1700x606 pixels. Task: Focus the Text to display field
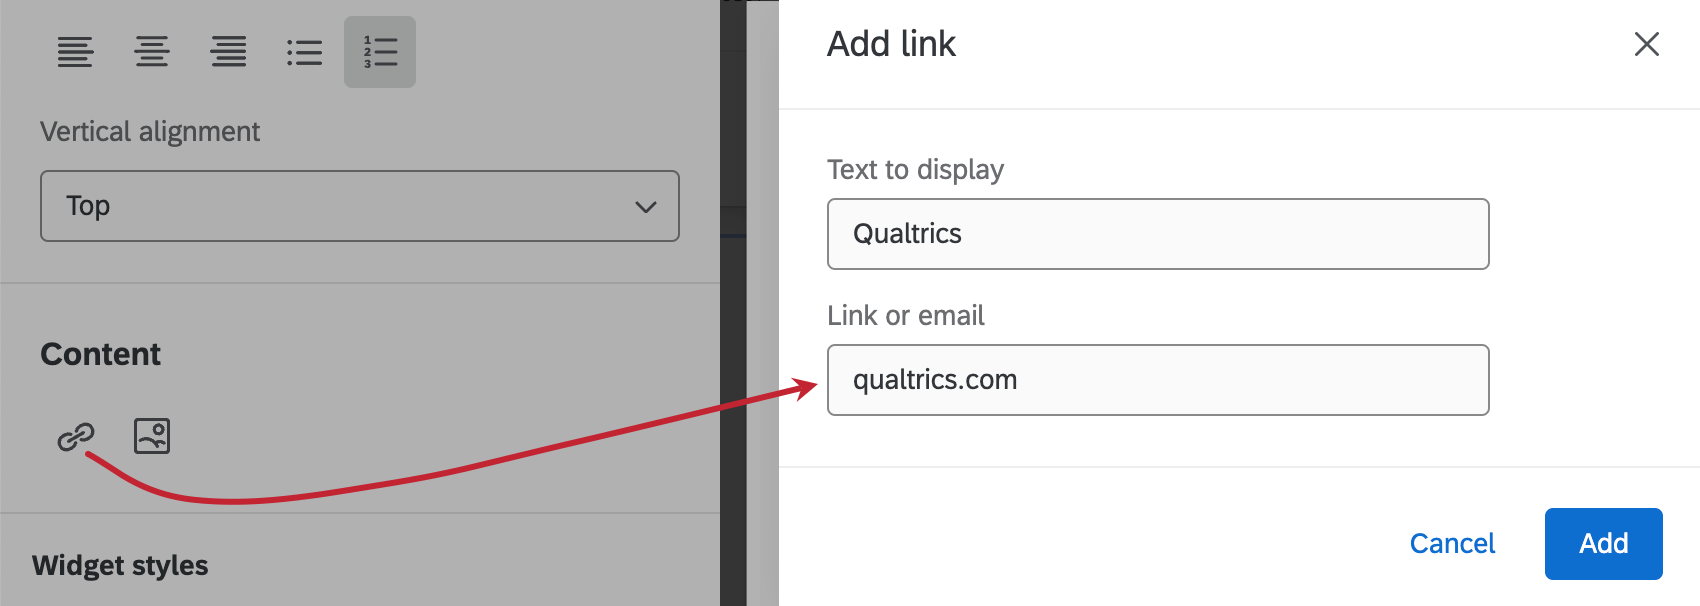click(1158, 234)
